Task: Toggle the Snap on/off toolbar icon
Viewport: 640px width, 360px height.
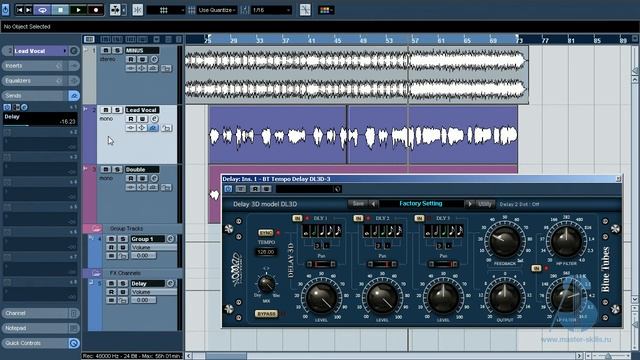Action: 138,10
